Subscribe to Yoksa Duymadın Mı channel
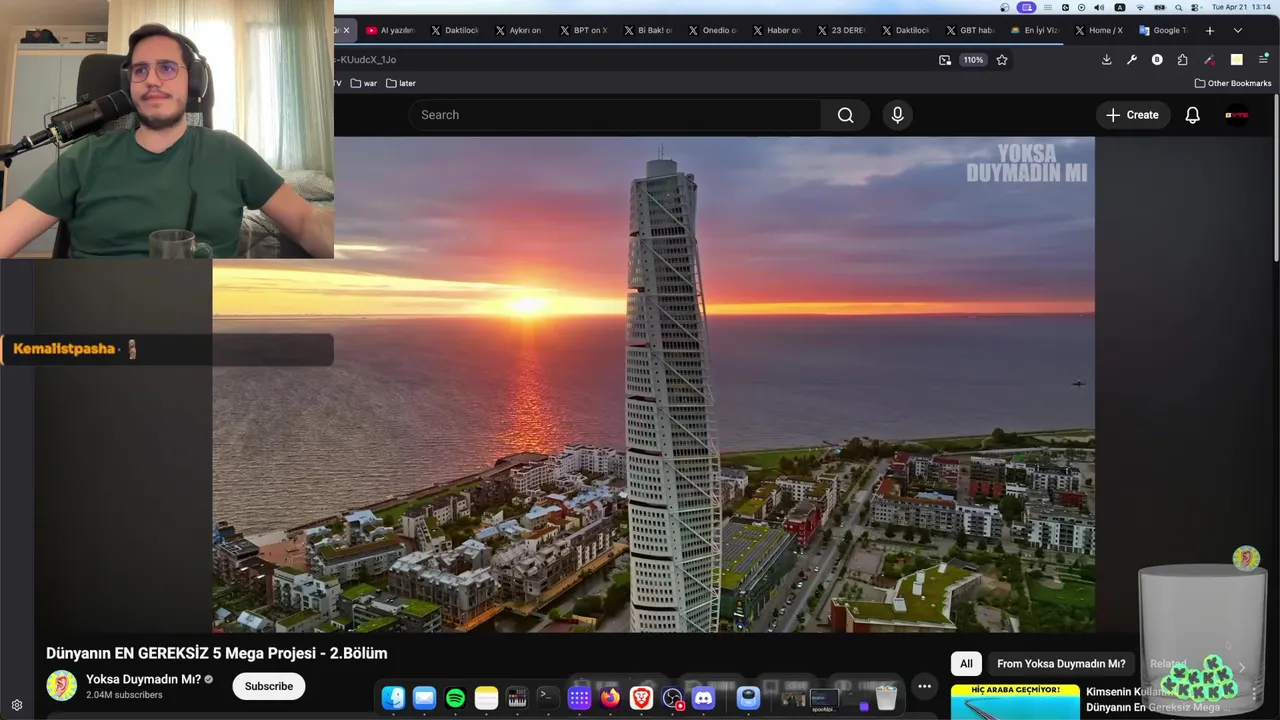1280x720 pixels. tap(269, 686)
